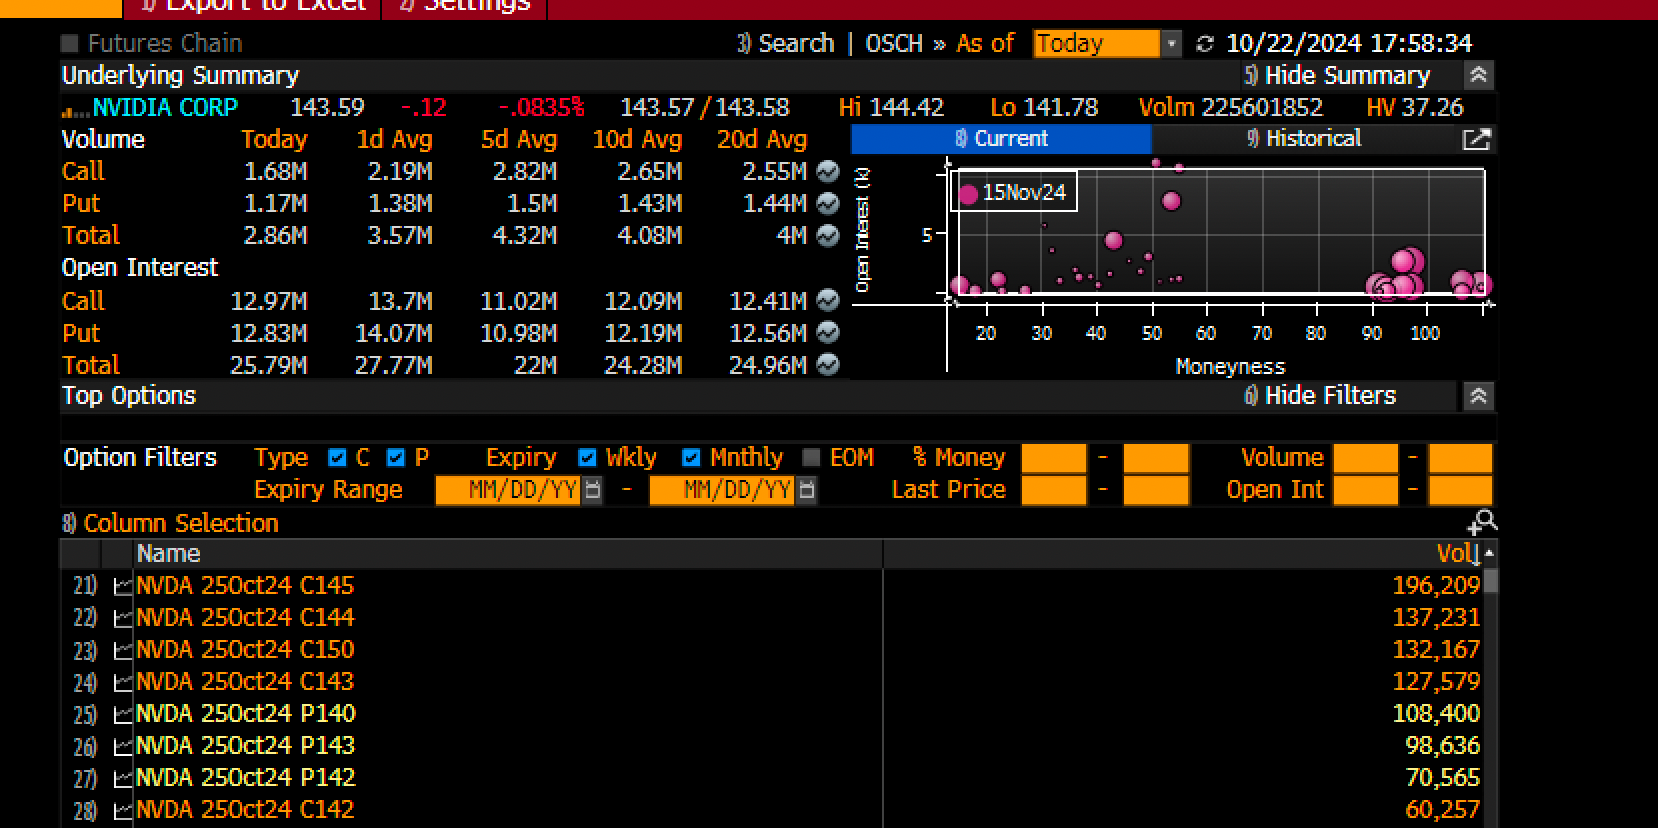Select the NVDA 25Oct24 C145 row name
Screen dimensions: 1658x828
click(x=245, y=586)
